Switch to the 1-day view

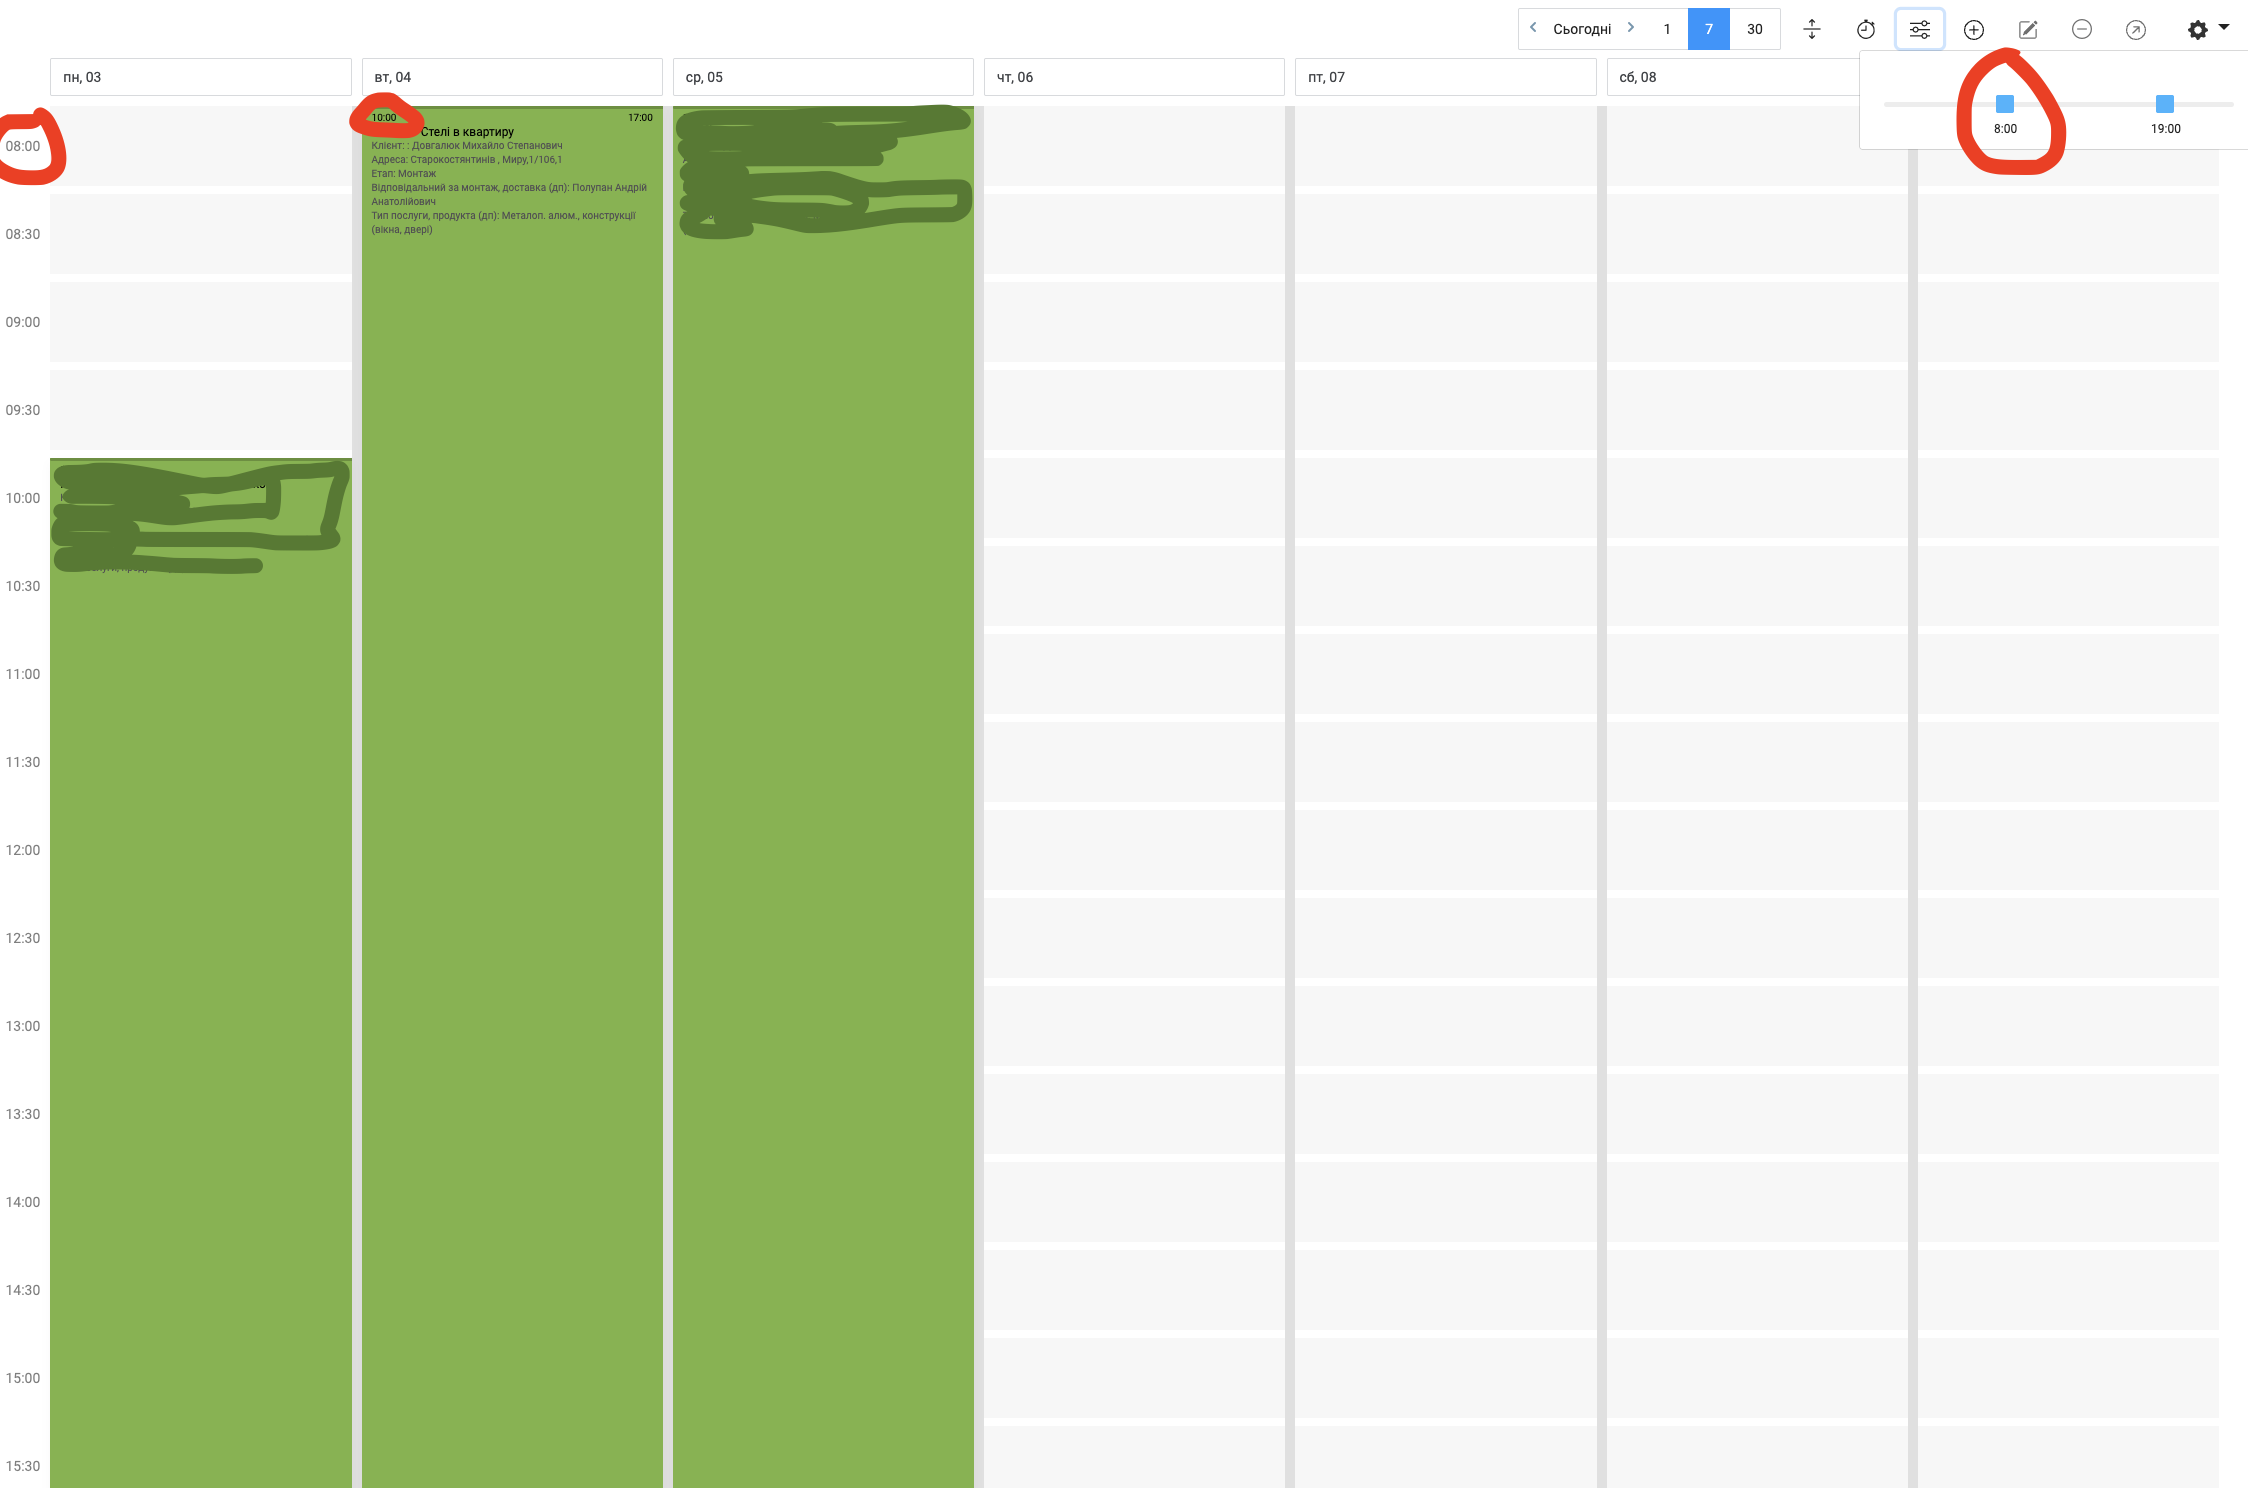pos(1667,29)
